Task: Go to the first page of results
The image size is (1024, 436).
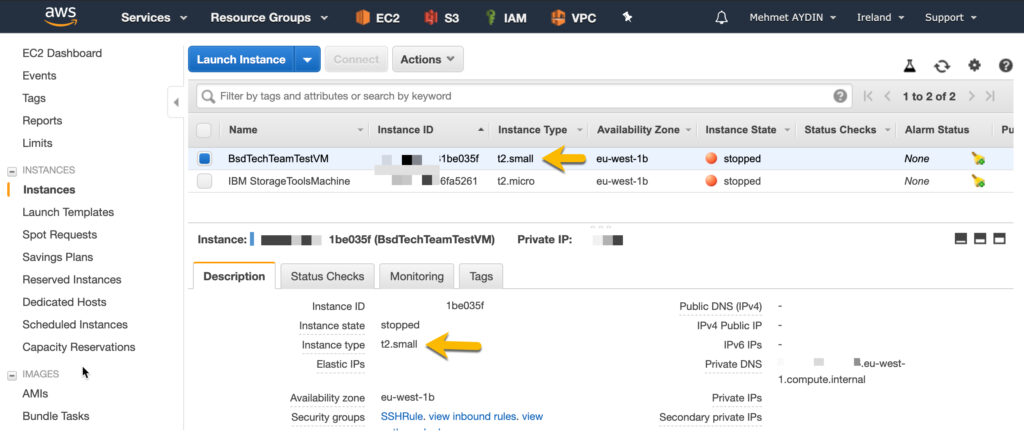Action: click(x=868, y=97)
